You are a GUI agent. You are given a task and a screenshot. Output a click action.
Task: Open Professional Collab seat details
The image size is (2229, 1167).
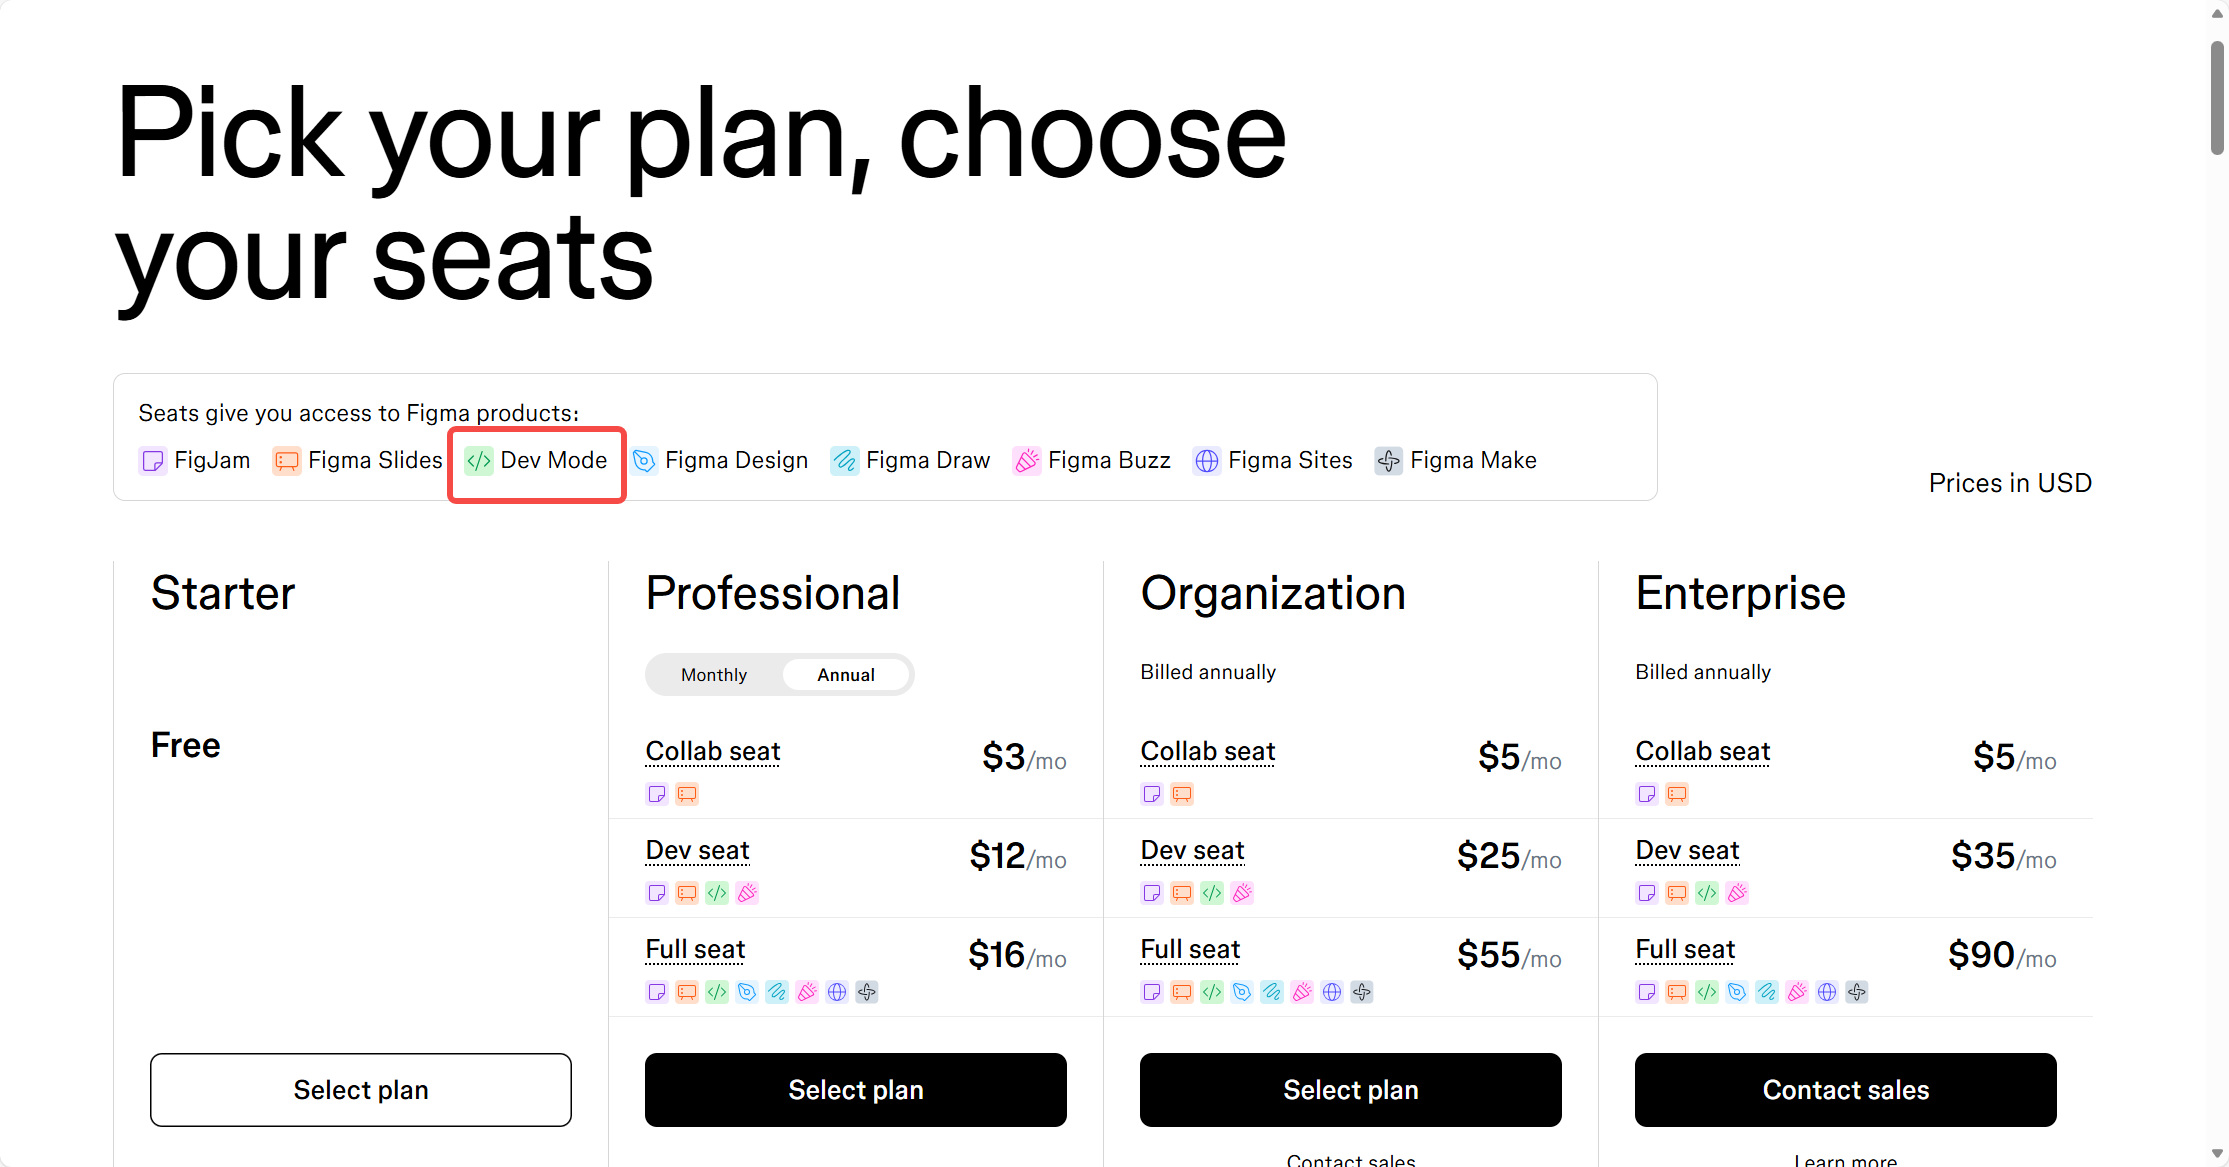pyautogui.click(x=712, y=751)
